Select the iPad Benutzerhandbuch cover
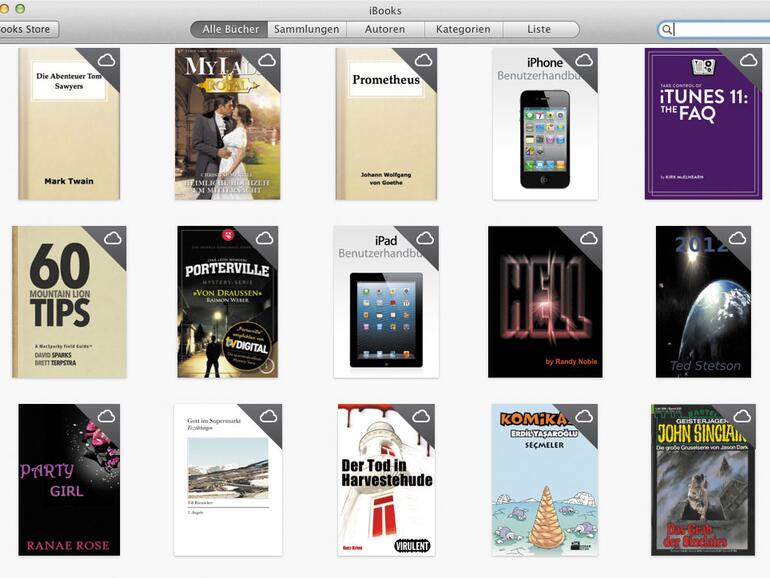Viewport: 770px width, 578px height. pos(386,302)
